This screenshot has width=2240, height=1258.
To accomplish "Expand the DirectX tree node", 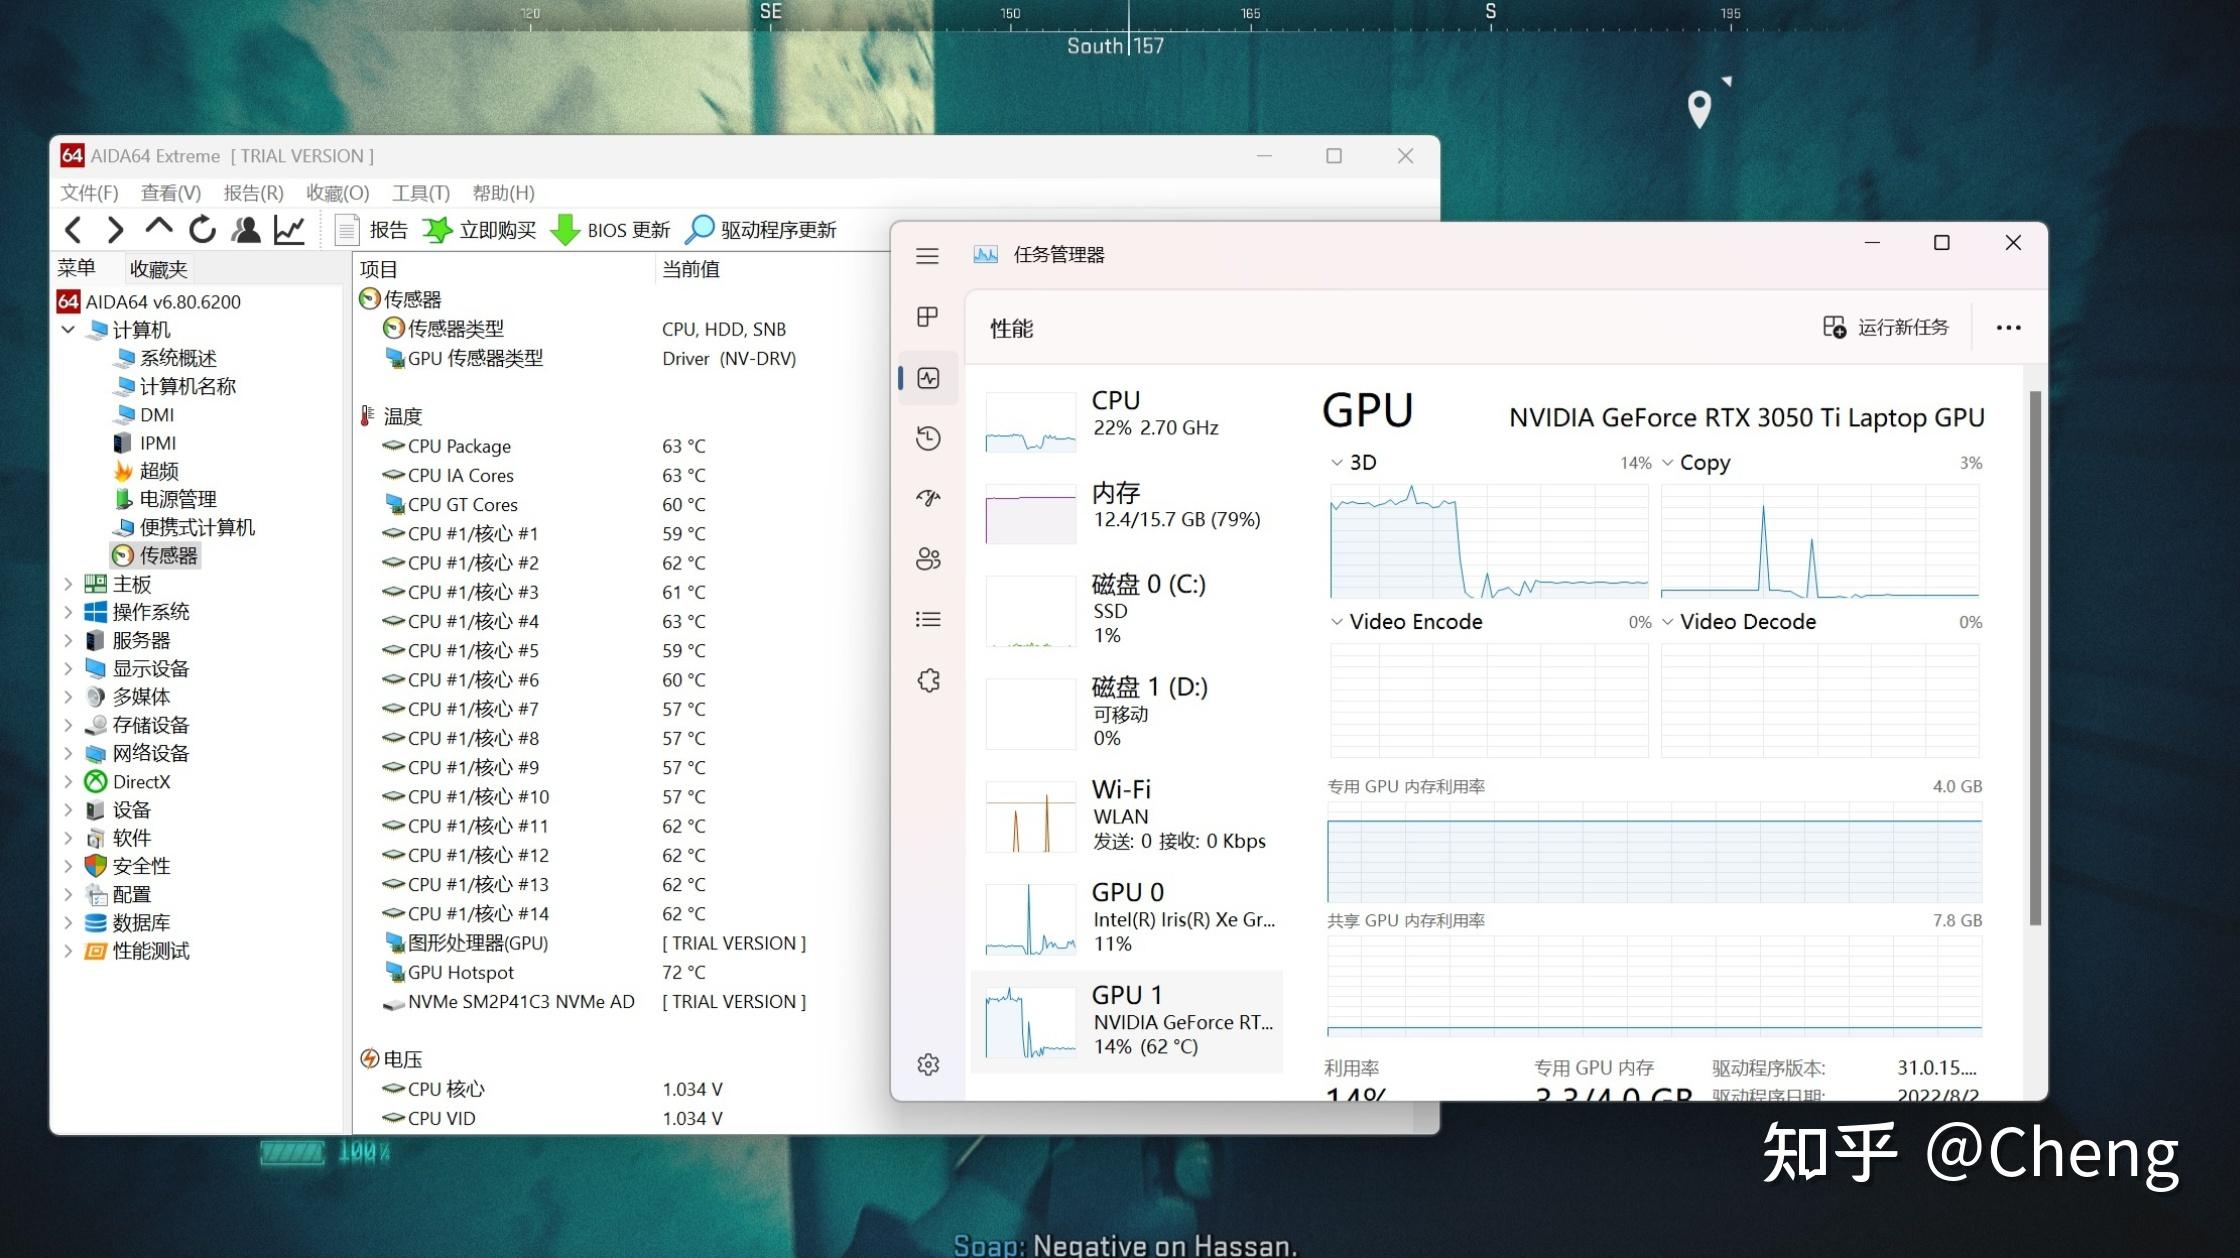I will click(68, 781).
